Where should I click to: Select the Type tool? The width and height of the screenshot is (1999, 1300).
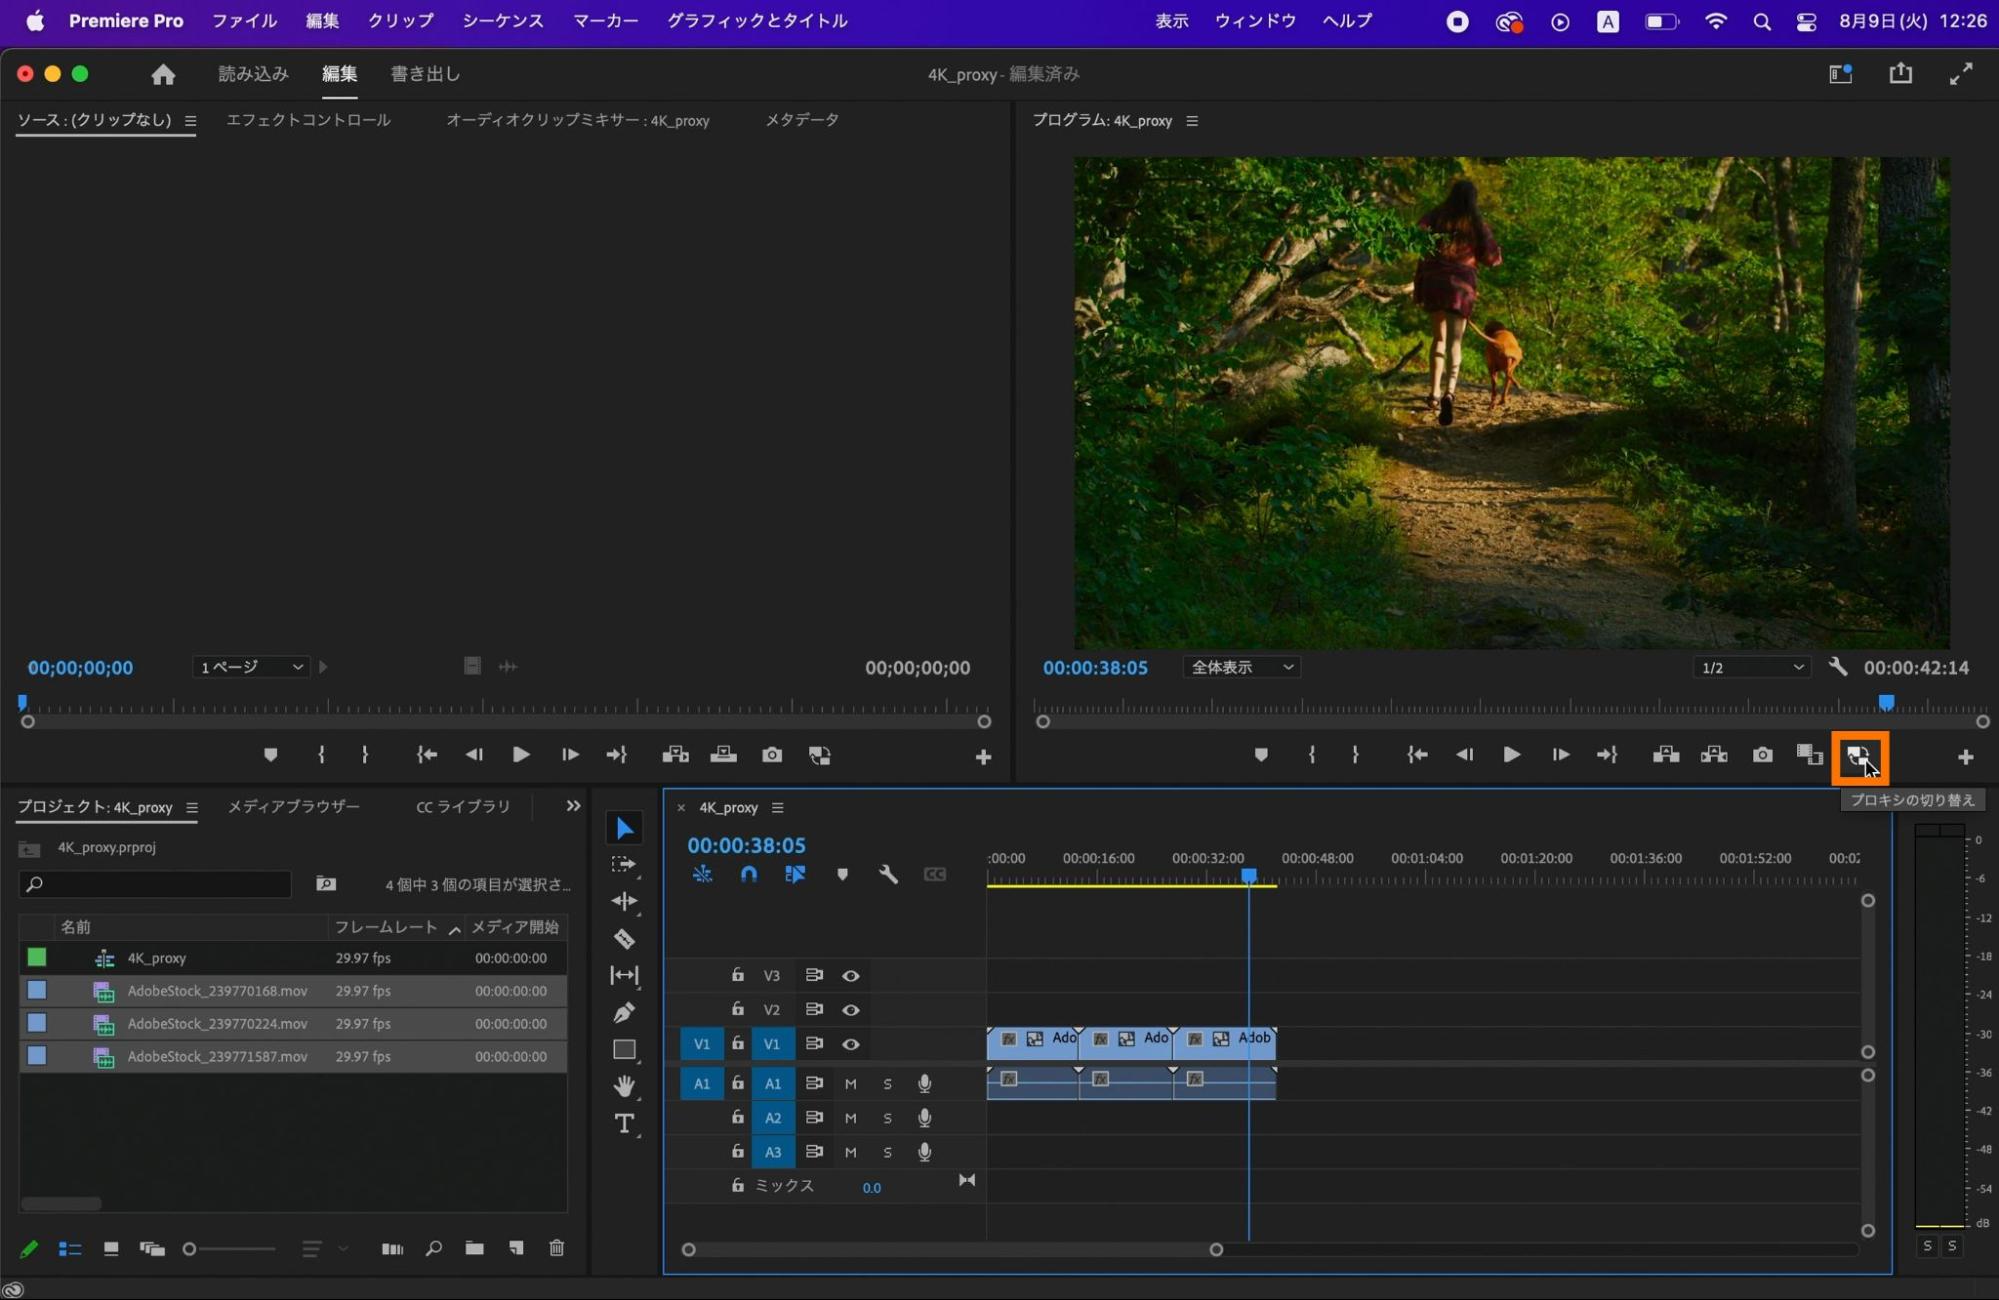tap(624, 1123)
